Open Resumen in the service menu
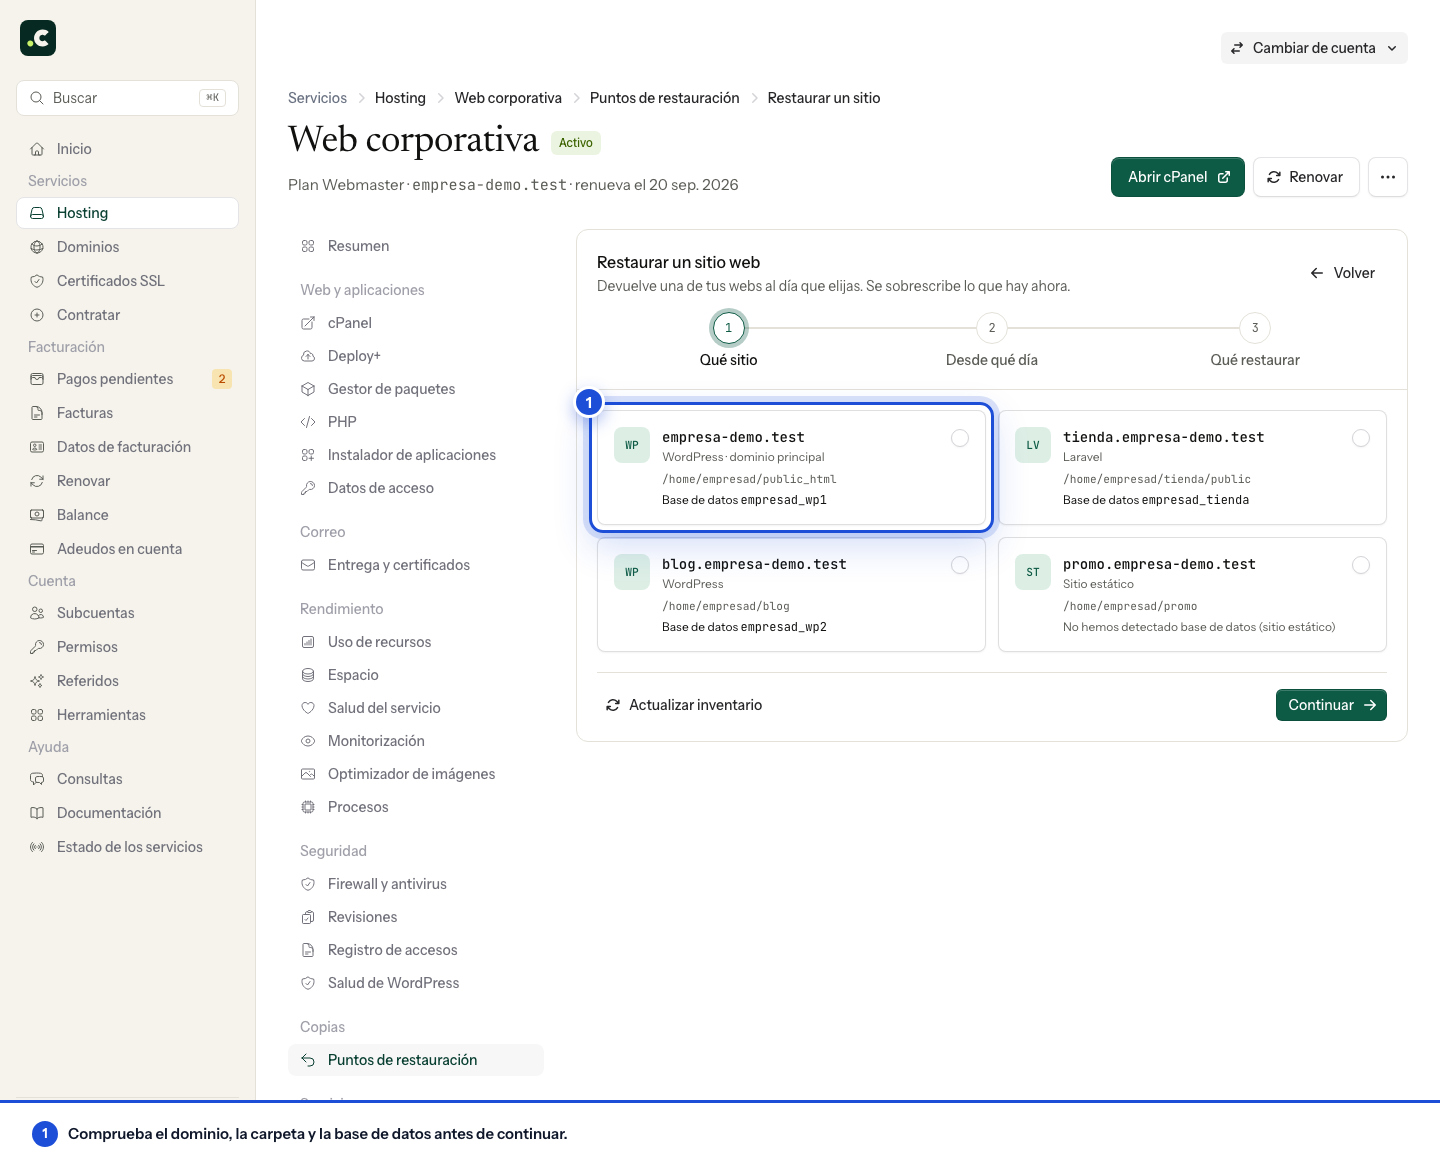Viewport: 1440px width, 1164px height. pyautogui.click(x=416, y=246)
